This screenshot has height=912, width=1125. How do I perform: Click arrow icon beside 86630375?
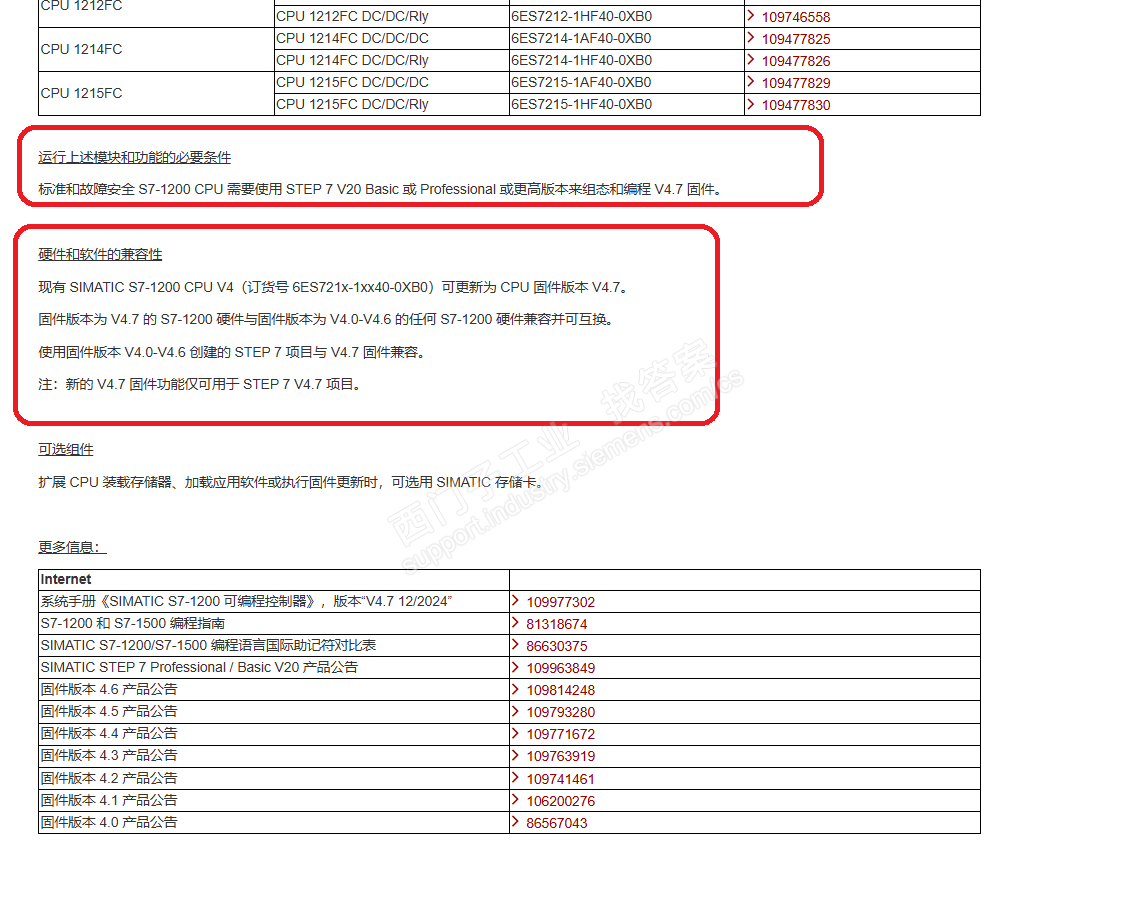tap(515, 644)
